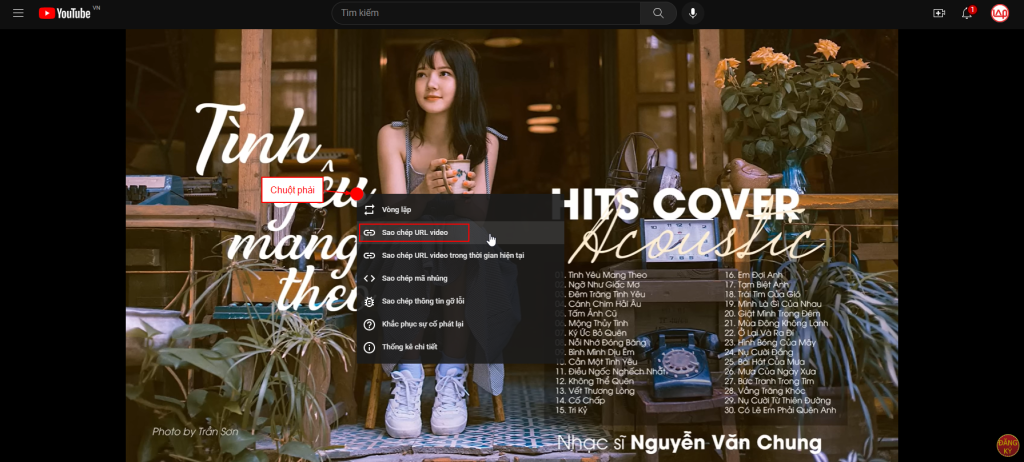Show Thống kê chi tiết
The height and width of the screenshot is (462, 1024).
coord(409,347)
